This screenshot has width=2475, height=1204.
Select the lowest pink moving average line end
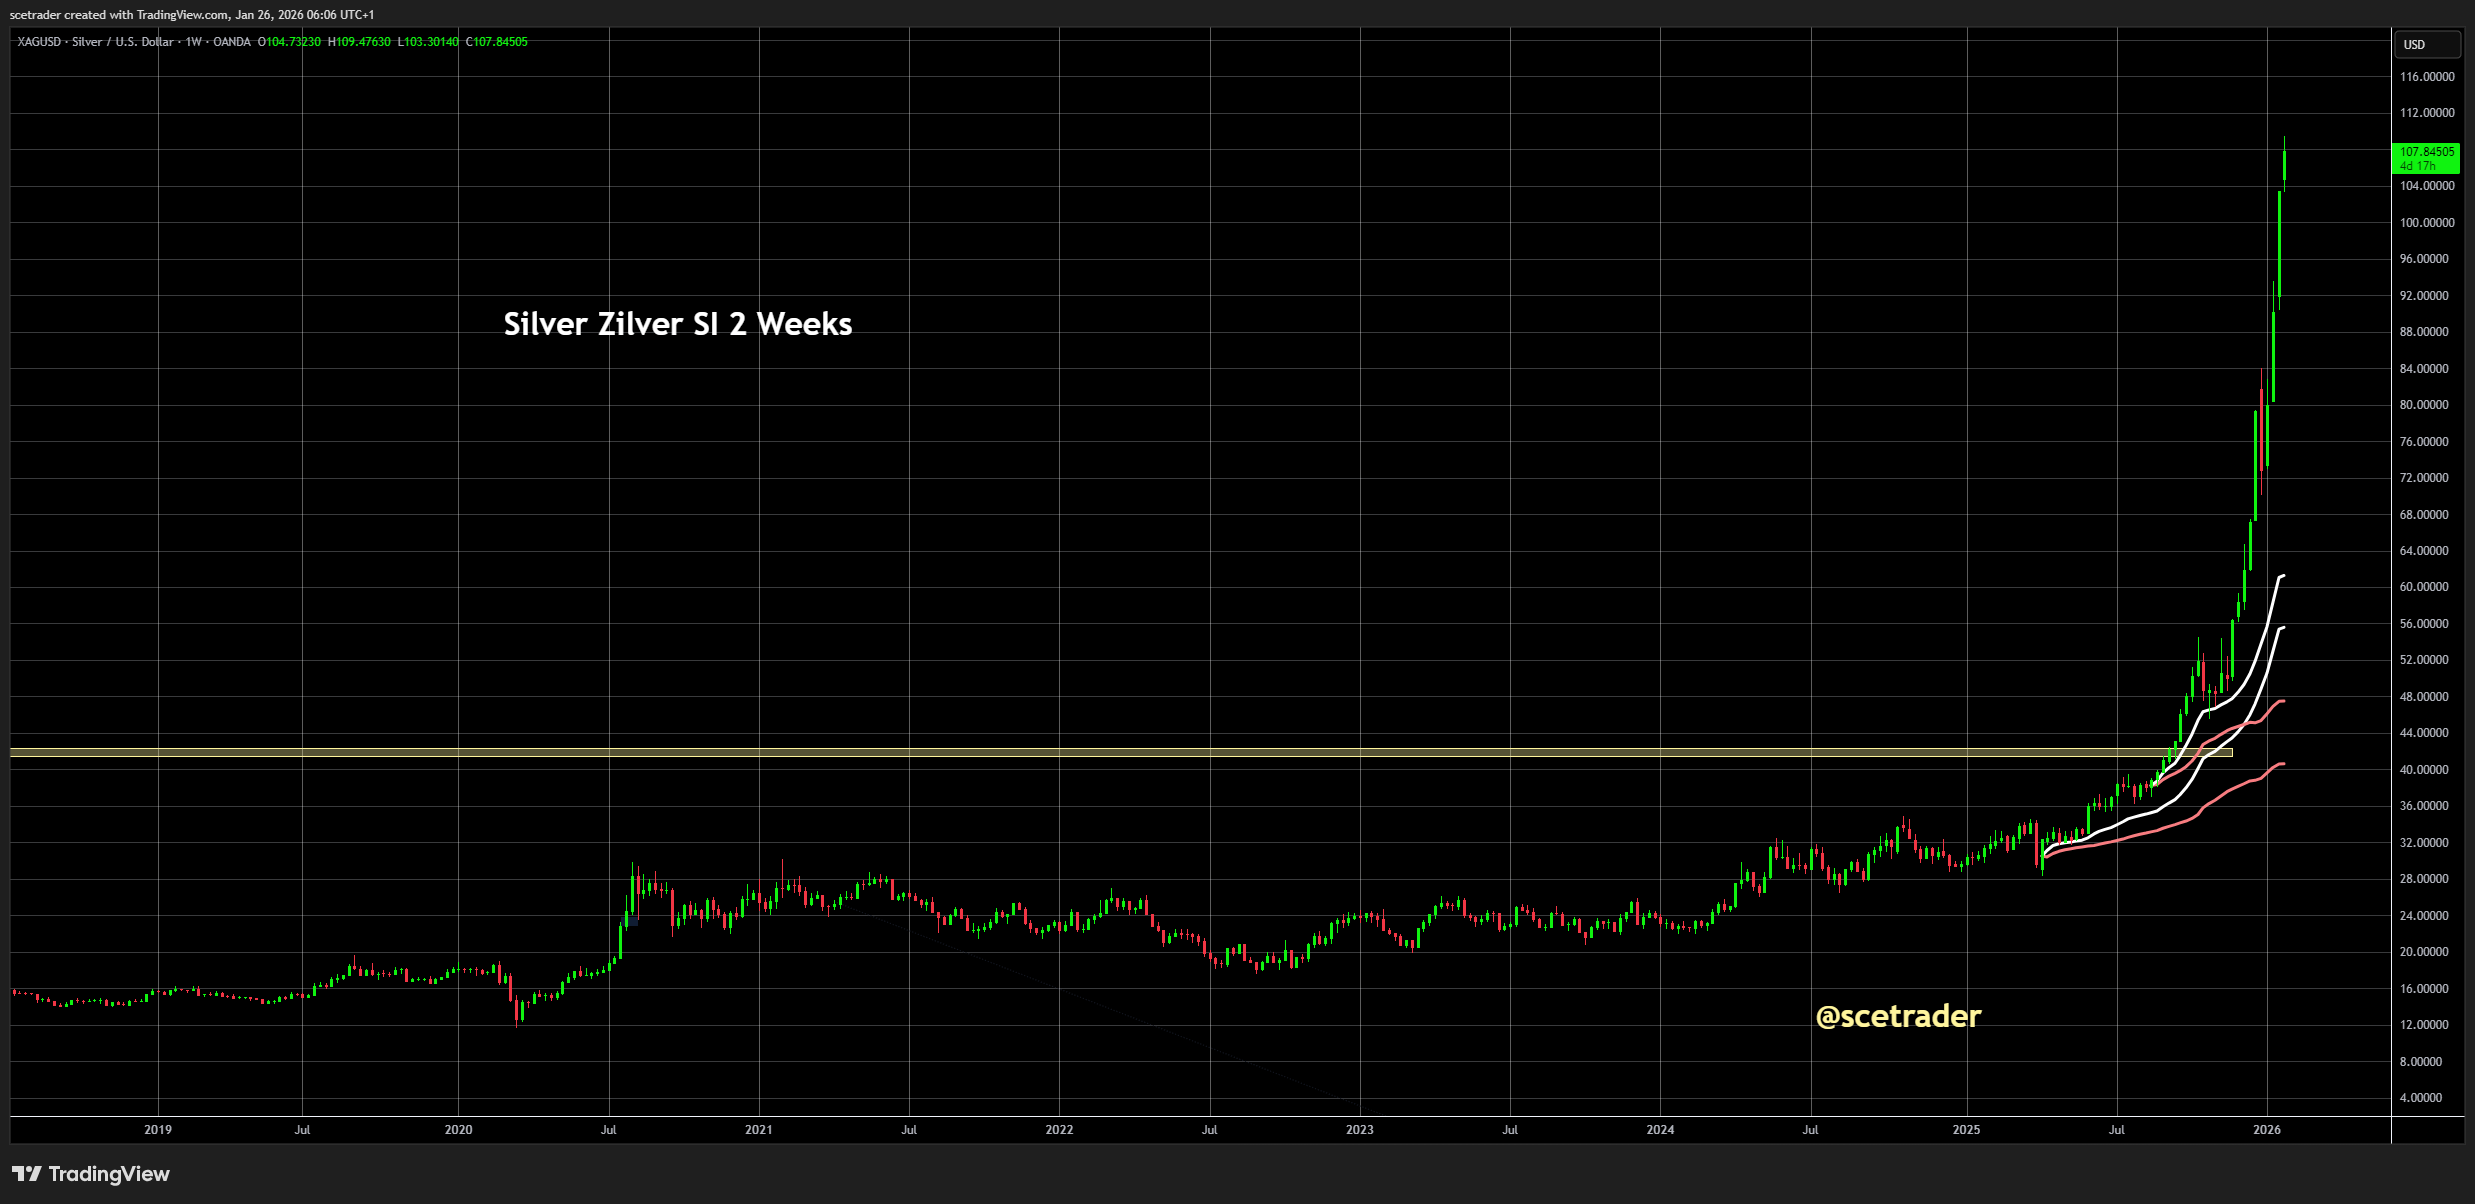pos(2281,764)
